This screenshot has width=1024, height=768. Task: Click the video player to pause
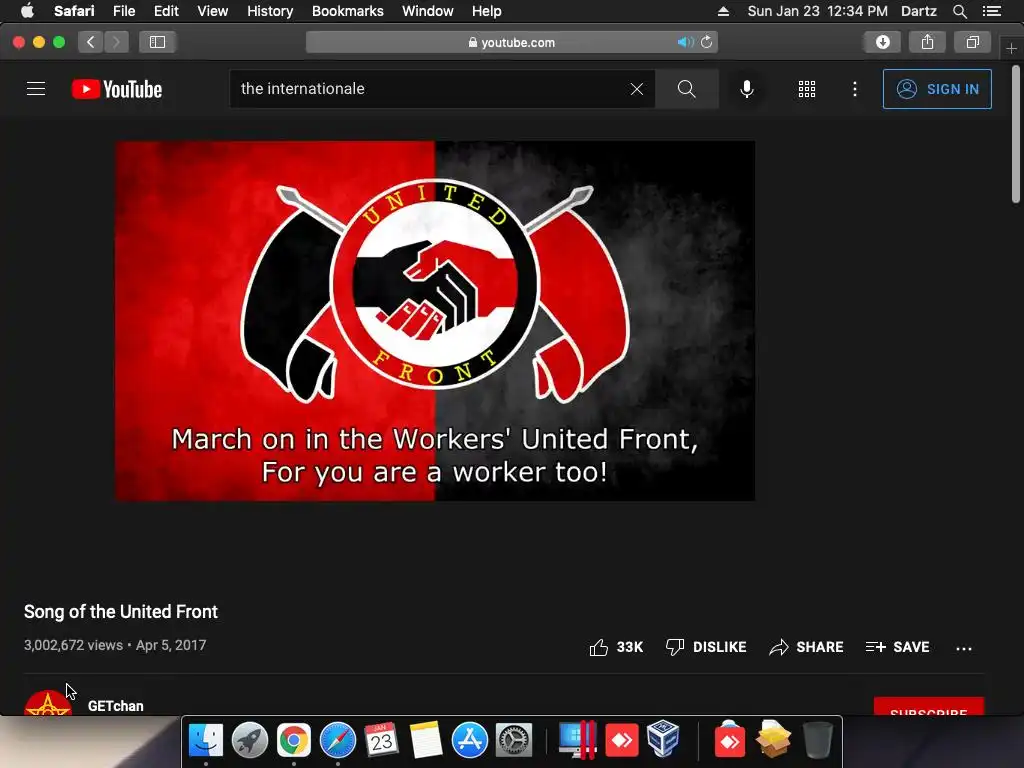tap(435, 321)
